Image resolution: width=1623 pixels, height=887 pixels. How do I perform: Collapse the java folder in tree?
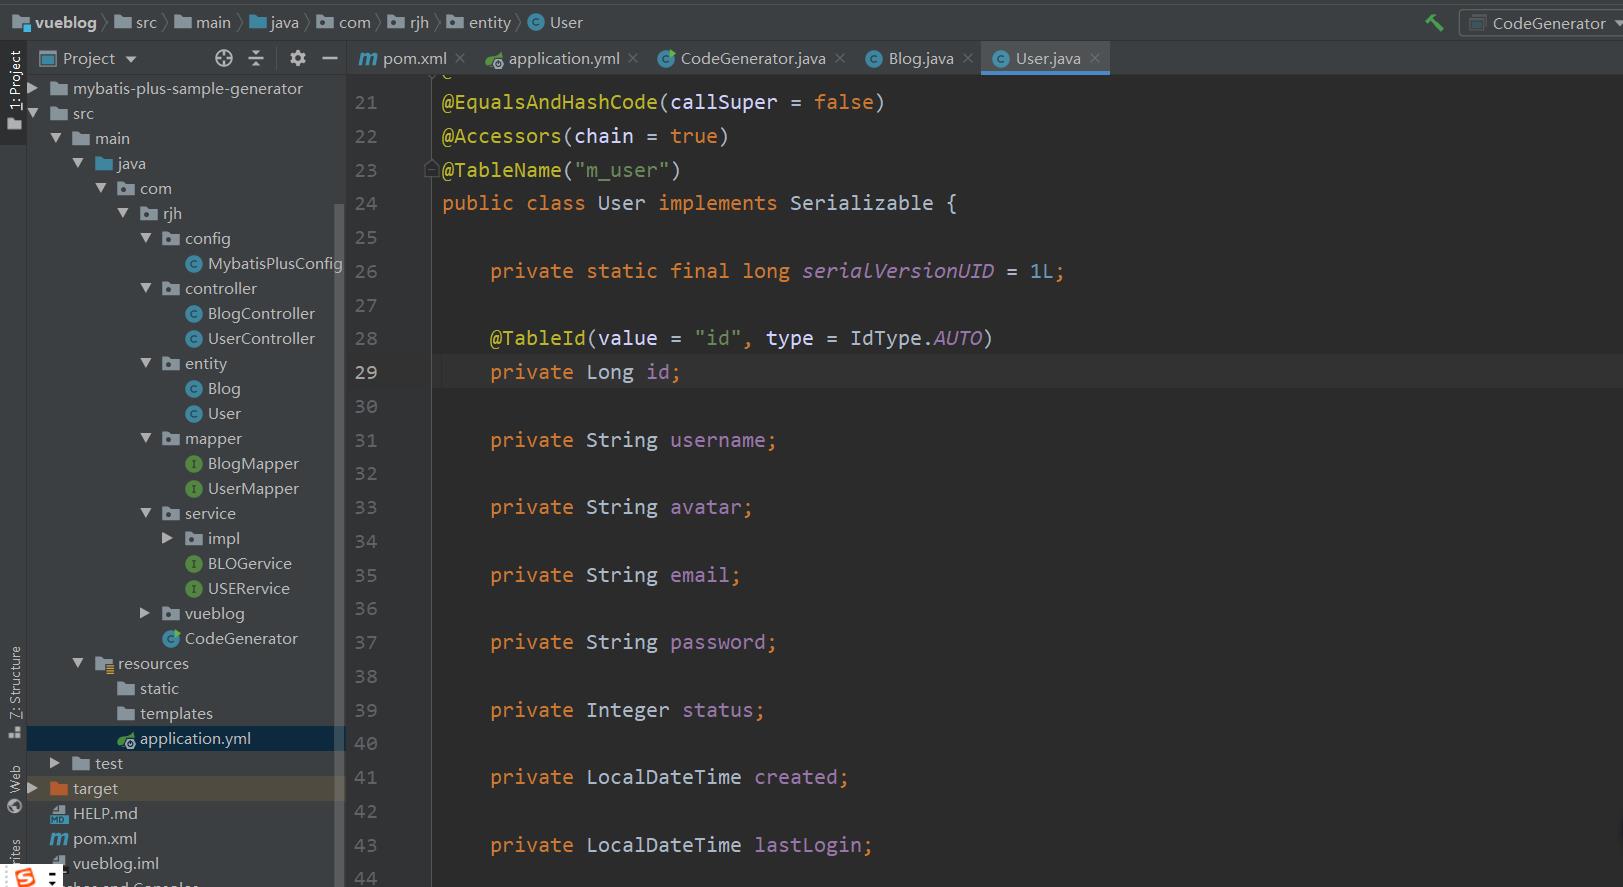click(x=78, y=163)
